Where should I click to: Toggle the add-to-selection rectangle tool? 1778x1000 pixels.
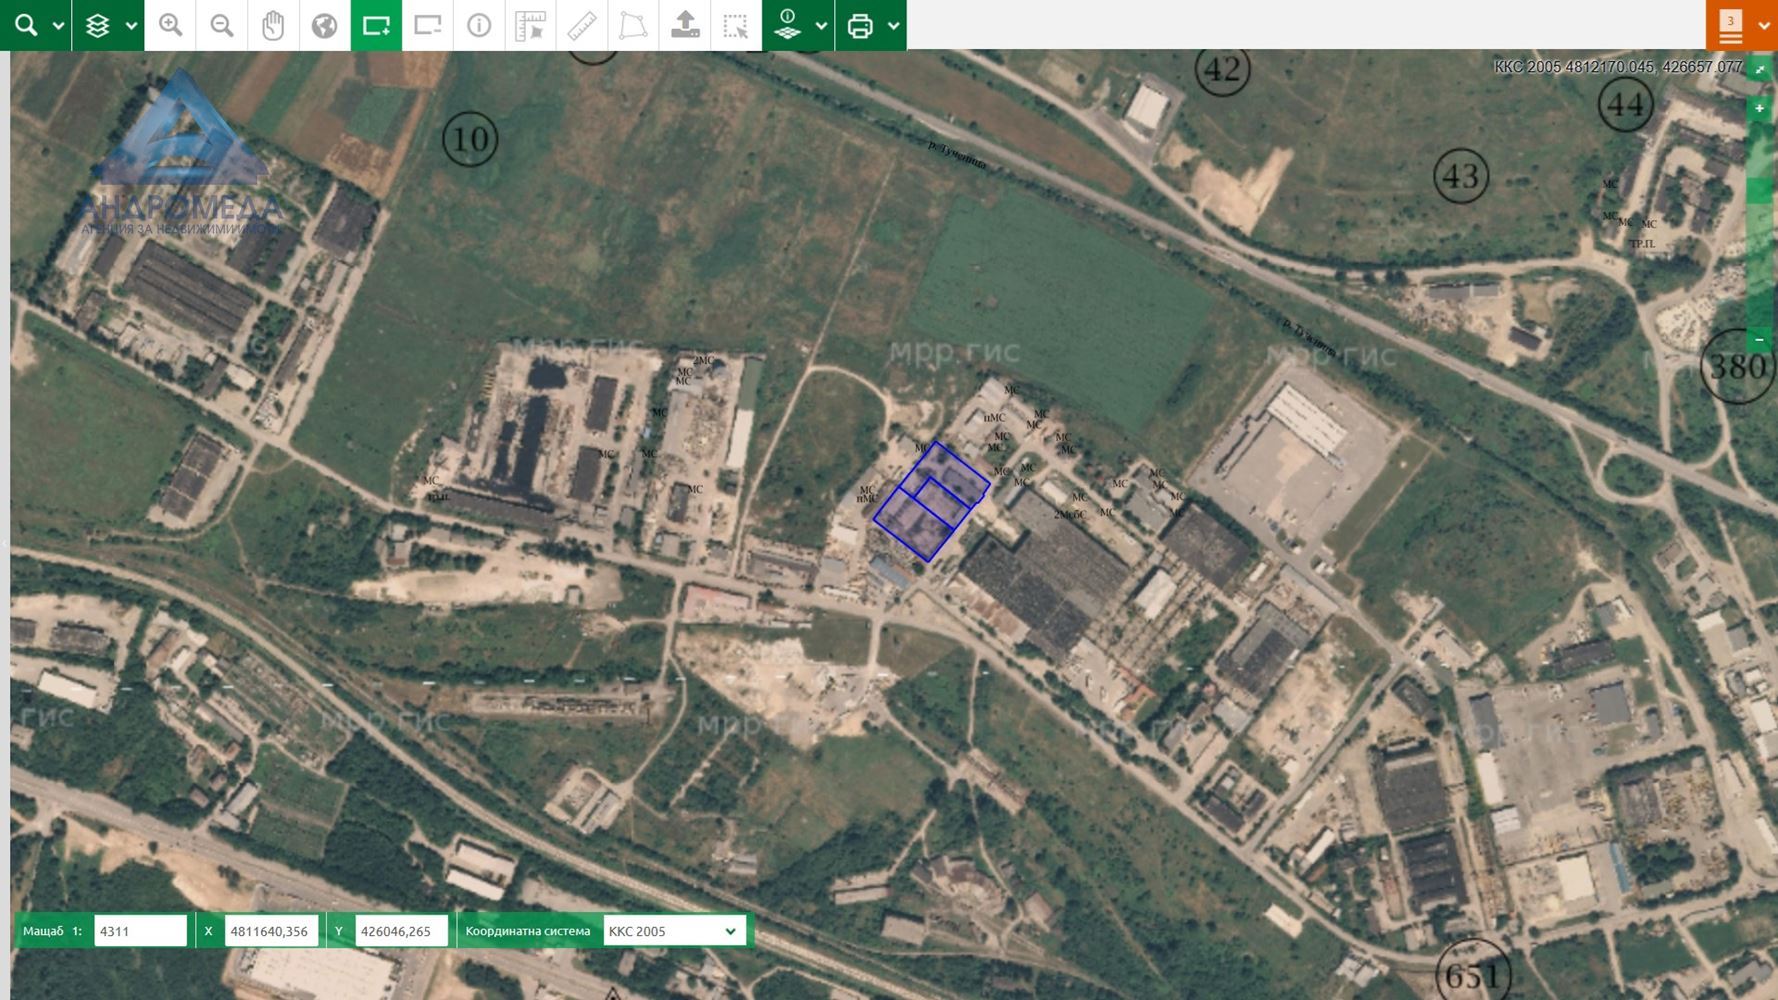pos(376,25)
